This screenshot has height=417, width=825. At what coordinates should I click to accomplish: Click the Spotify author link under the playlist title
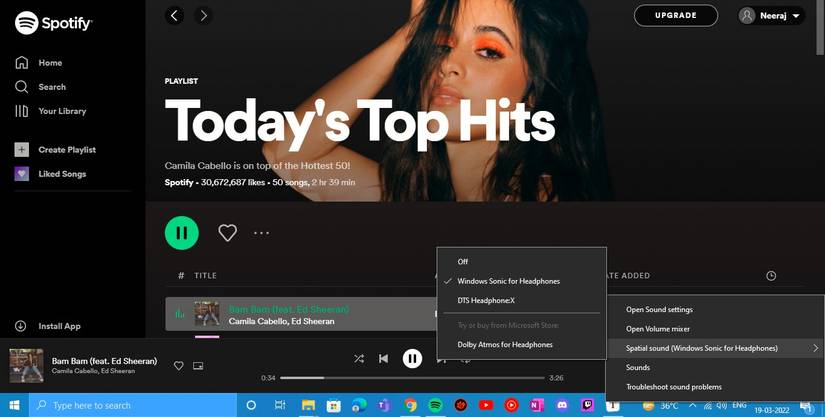[179, 182]
